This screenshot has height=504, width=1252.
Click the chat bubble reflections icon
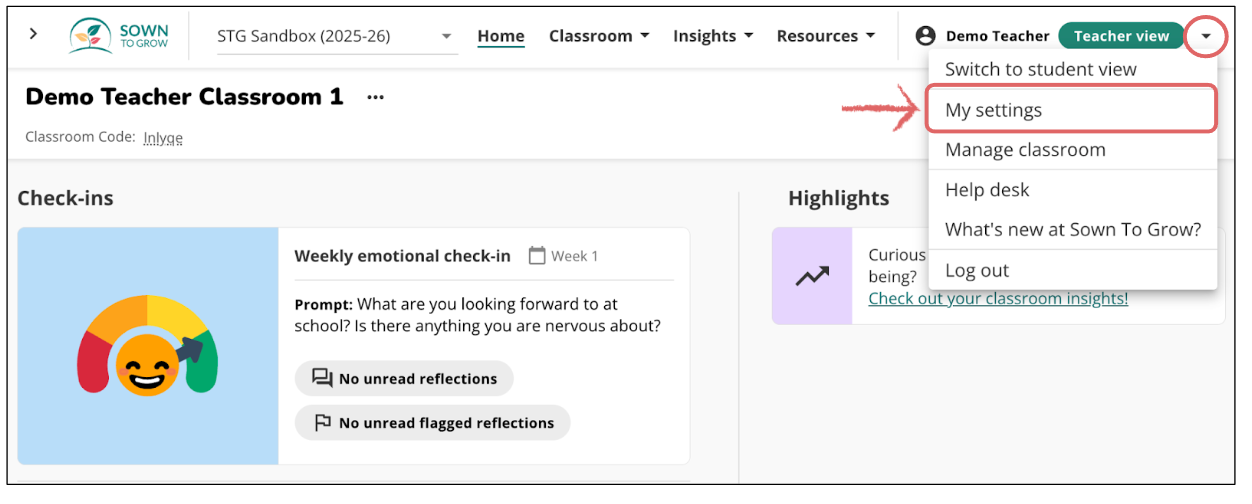(x=322, y=379)
